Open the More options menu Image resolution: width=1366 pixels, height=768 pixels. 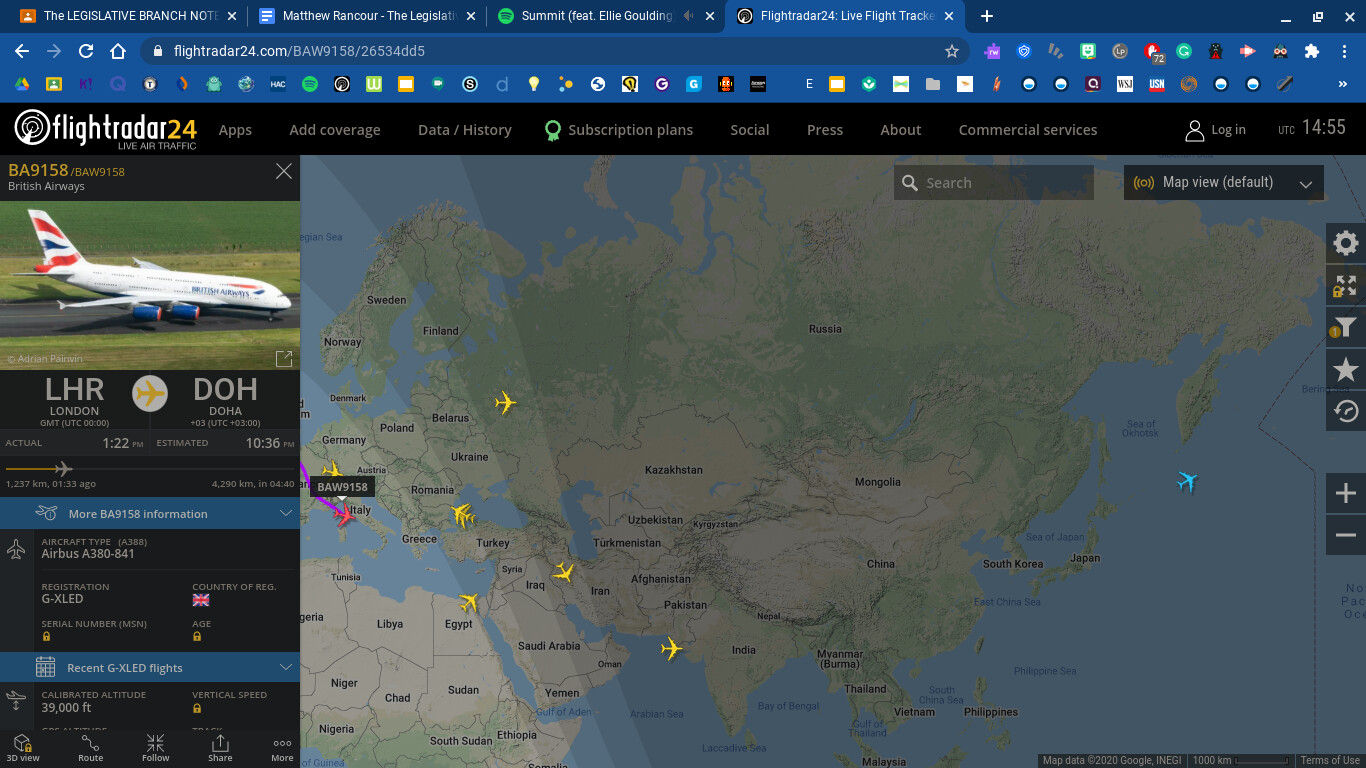[283, 748]
